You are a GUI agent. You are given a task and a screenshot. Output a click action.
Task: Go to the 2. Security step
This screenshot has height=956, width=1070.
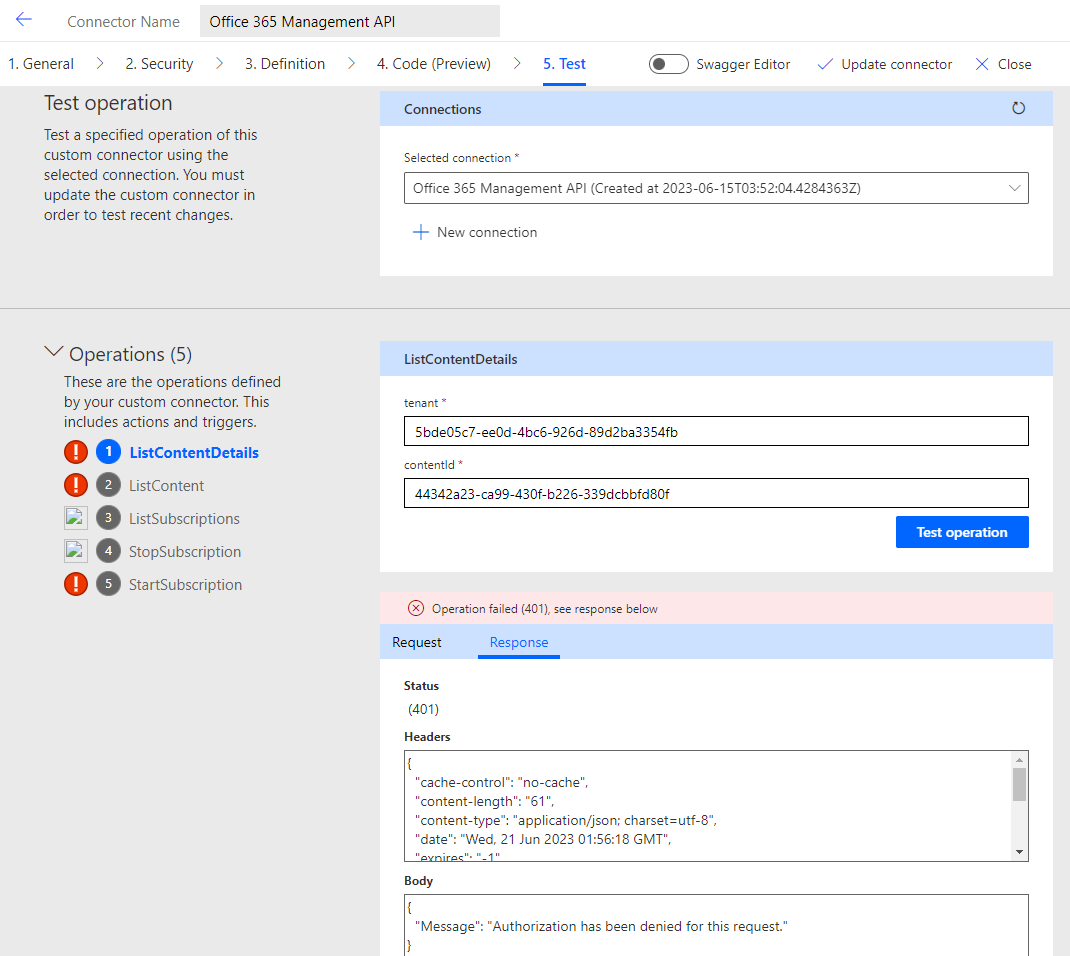(x=158, y=63)
